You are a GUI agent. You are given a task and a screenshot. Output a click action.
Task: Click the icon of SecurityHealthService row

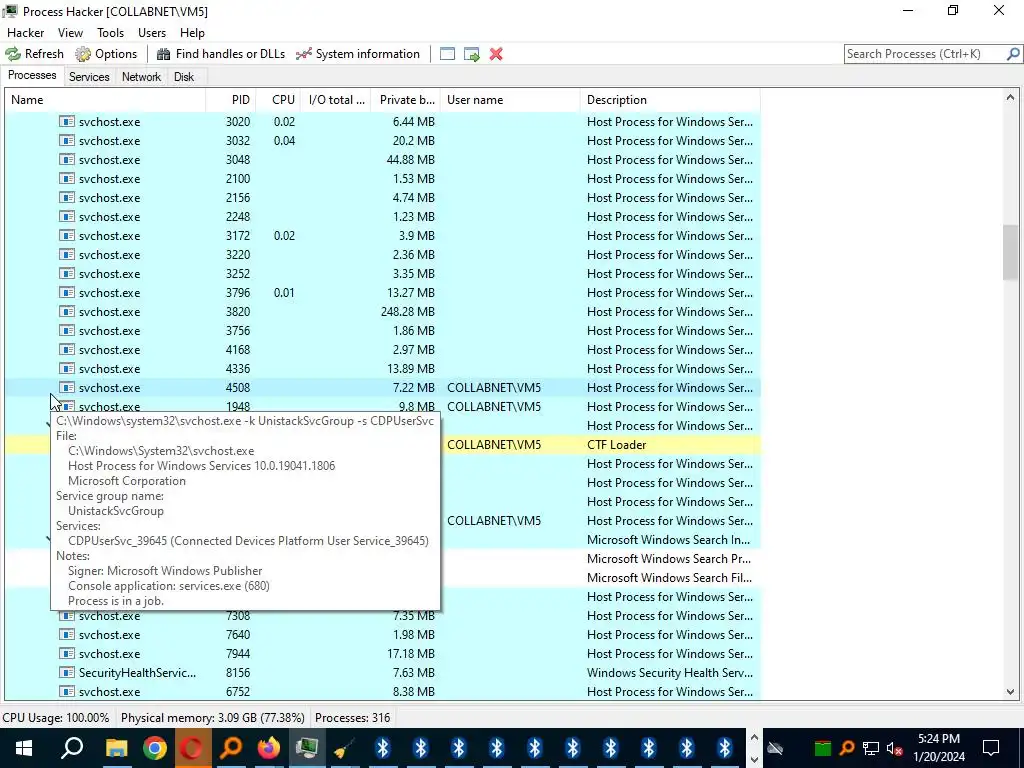[x=67, y=673]
